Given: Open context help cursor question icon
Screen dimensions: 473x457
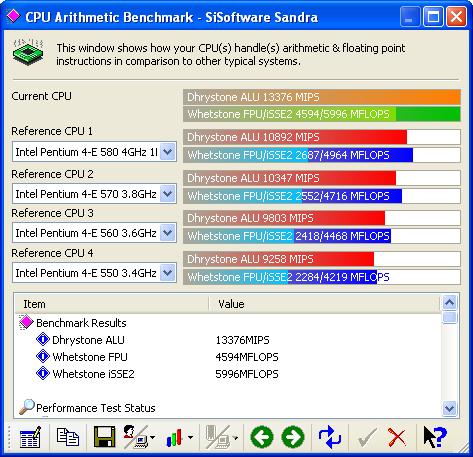Looking at the screenshot, I should coord(435,437).
